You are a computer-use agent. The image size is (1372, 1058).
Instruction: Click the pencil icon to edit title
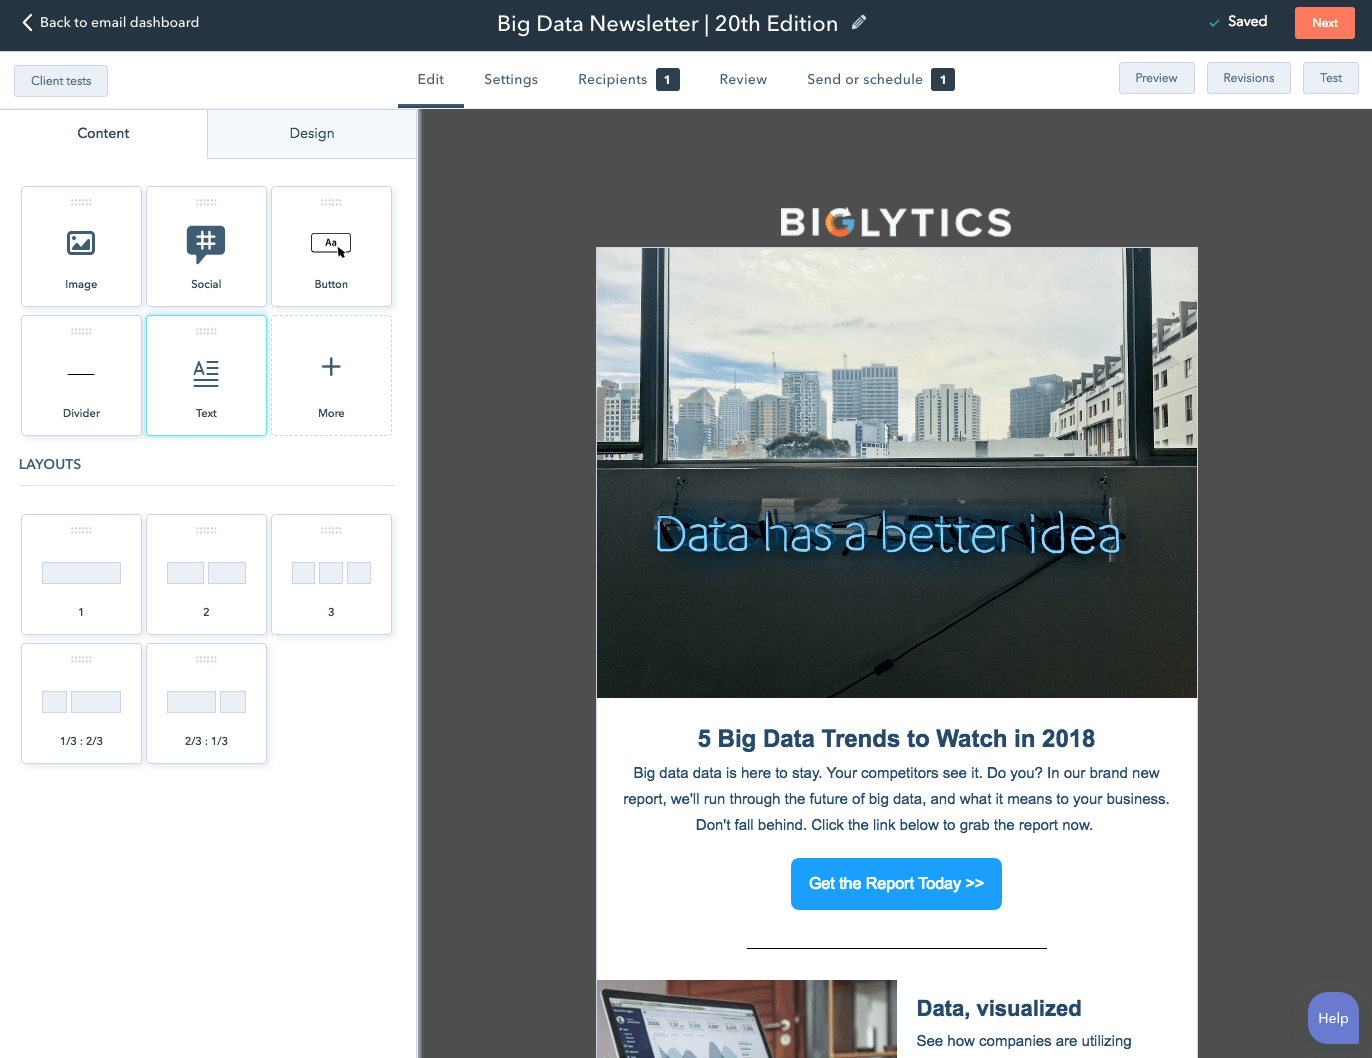[x=859, y=22]
